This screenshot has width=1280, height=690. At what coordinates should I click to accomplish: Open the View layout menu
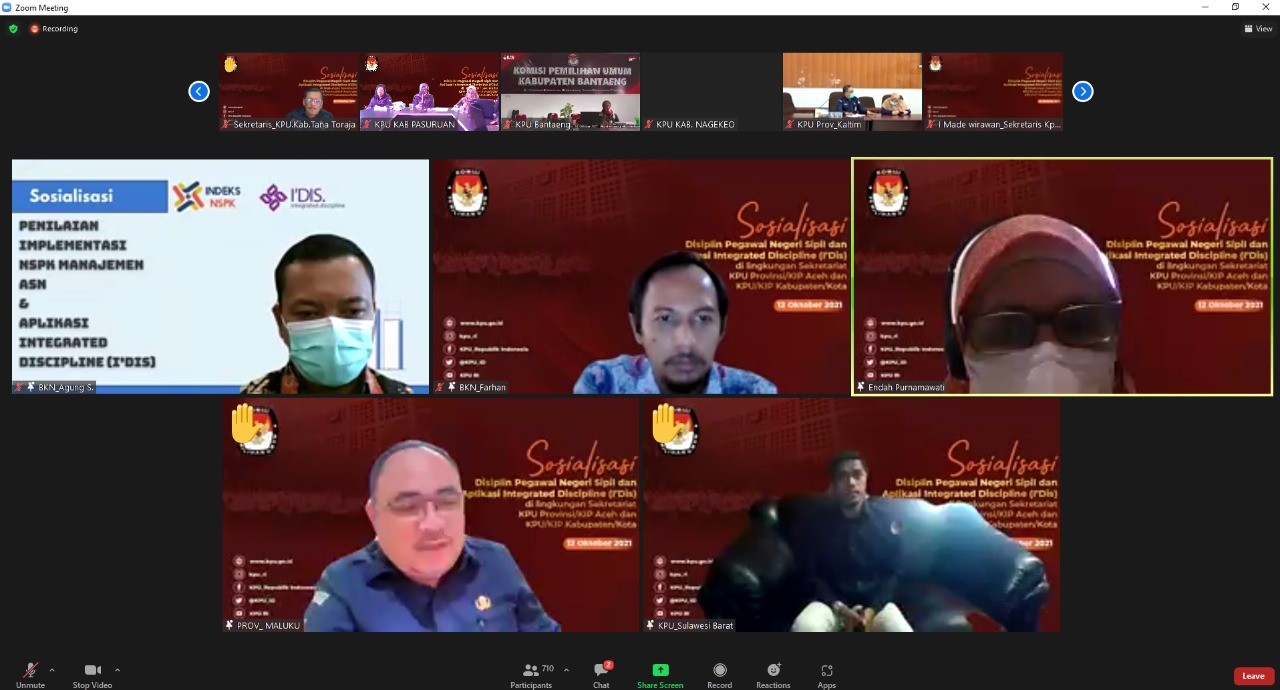(x=1258, y=29)
